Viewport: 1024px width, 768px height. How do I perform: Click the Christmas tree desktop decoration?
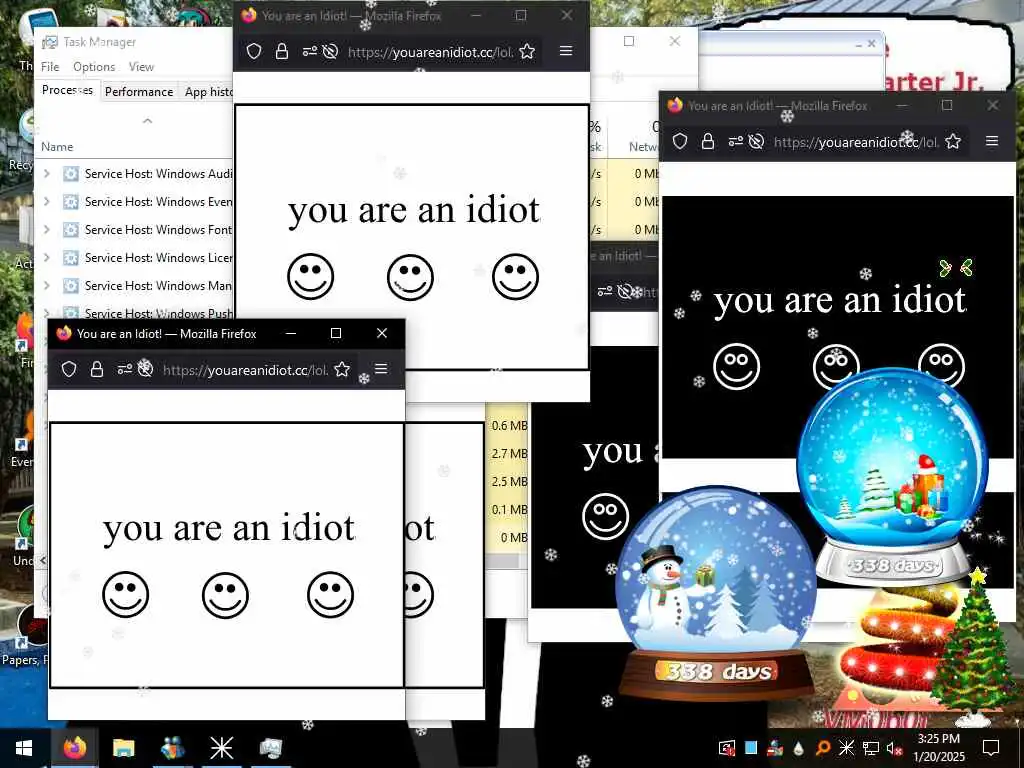(974, 647)
